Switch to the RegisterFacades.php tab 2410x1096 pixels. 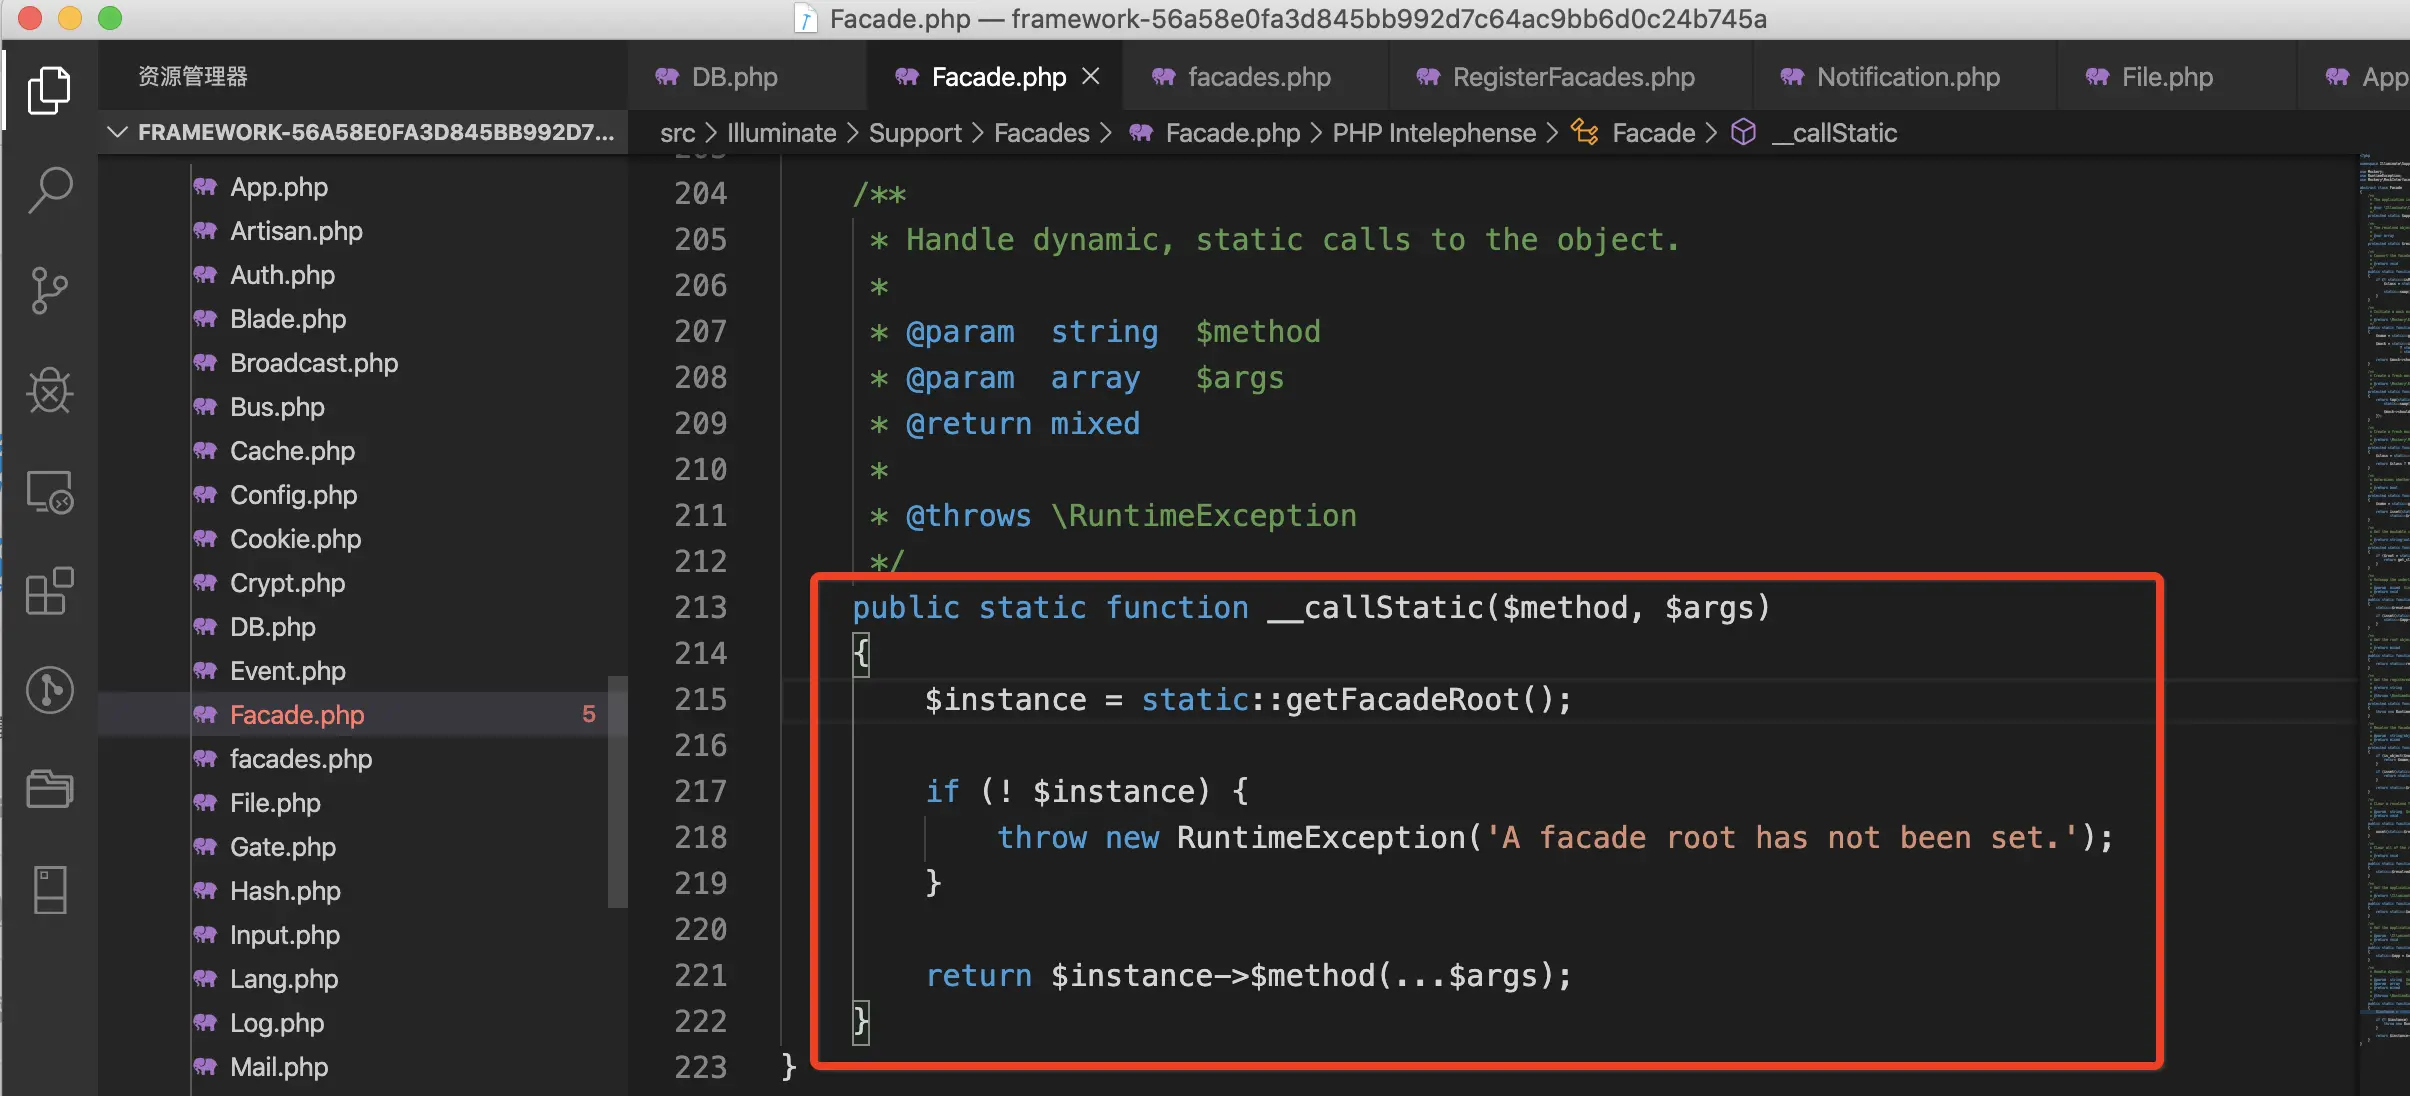pyautogui.click(x=1572, y=77)
